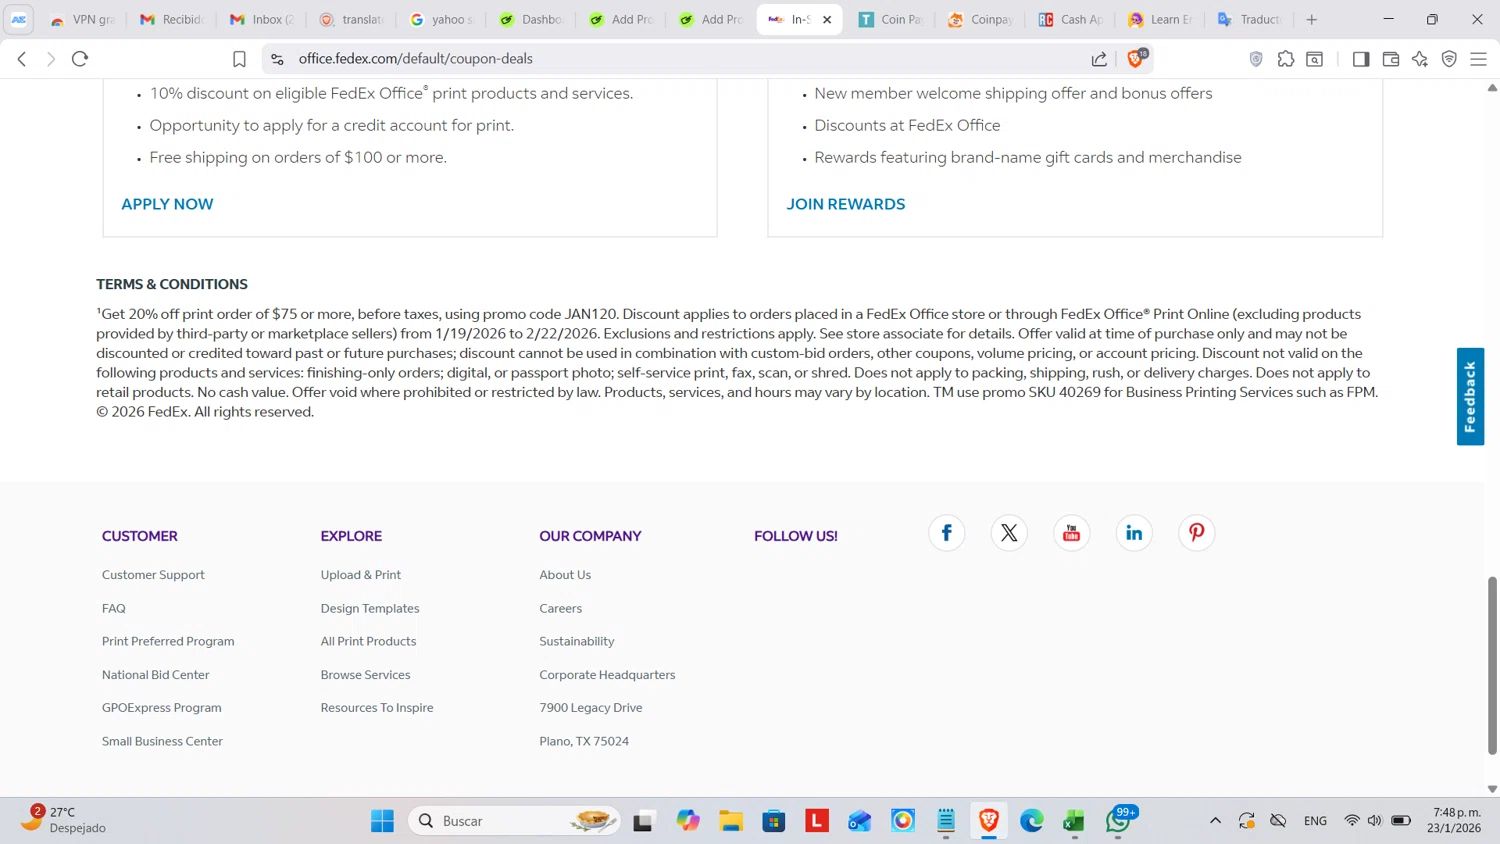Screen dimensions: 1500x844
Task: Click the gray shield extension icon
Action: [1256, 59]
